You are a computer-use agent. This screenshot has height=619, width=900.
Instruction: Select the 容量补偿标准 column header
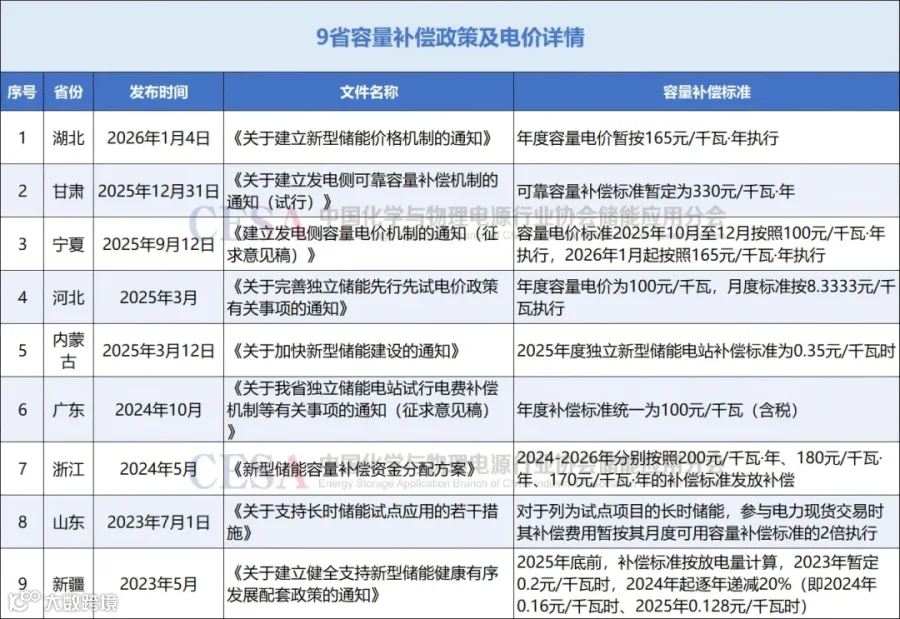click(707, 92)
